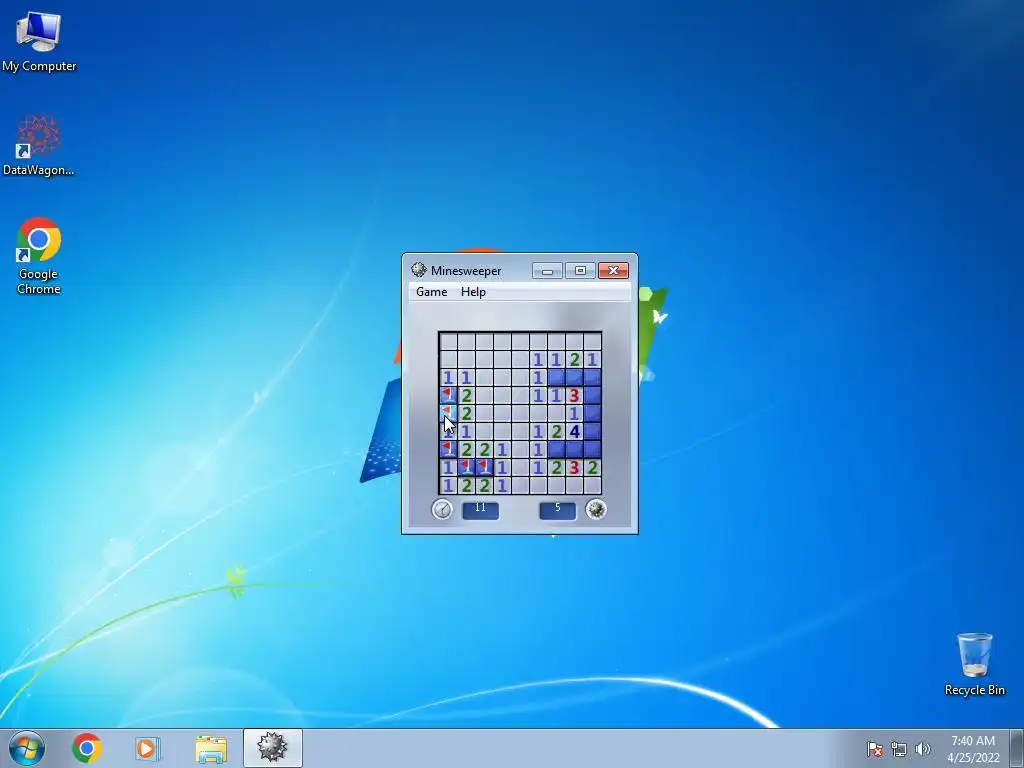Minimize the Minesweeper window
The image size is (1024, 768).
tap(547, 270)
